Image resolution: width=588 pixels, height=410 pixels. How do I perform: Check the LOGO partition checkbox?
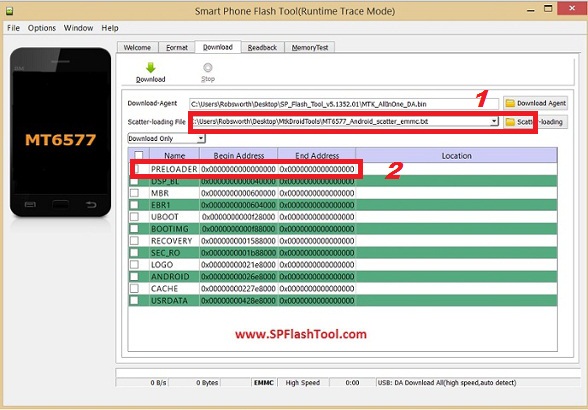[134, 264]
